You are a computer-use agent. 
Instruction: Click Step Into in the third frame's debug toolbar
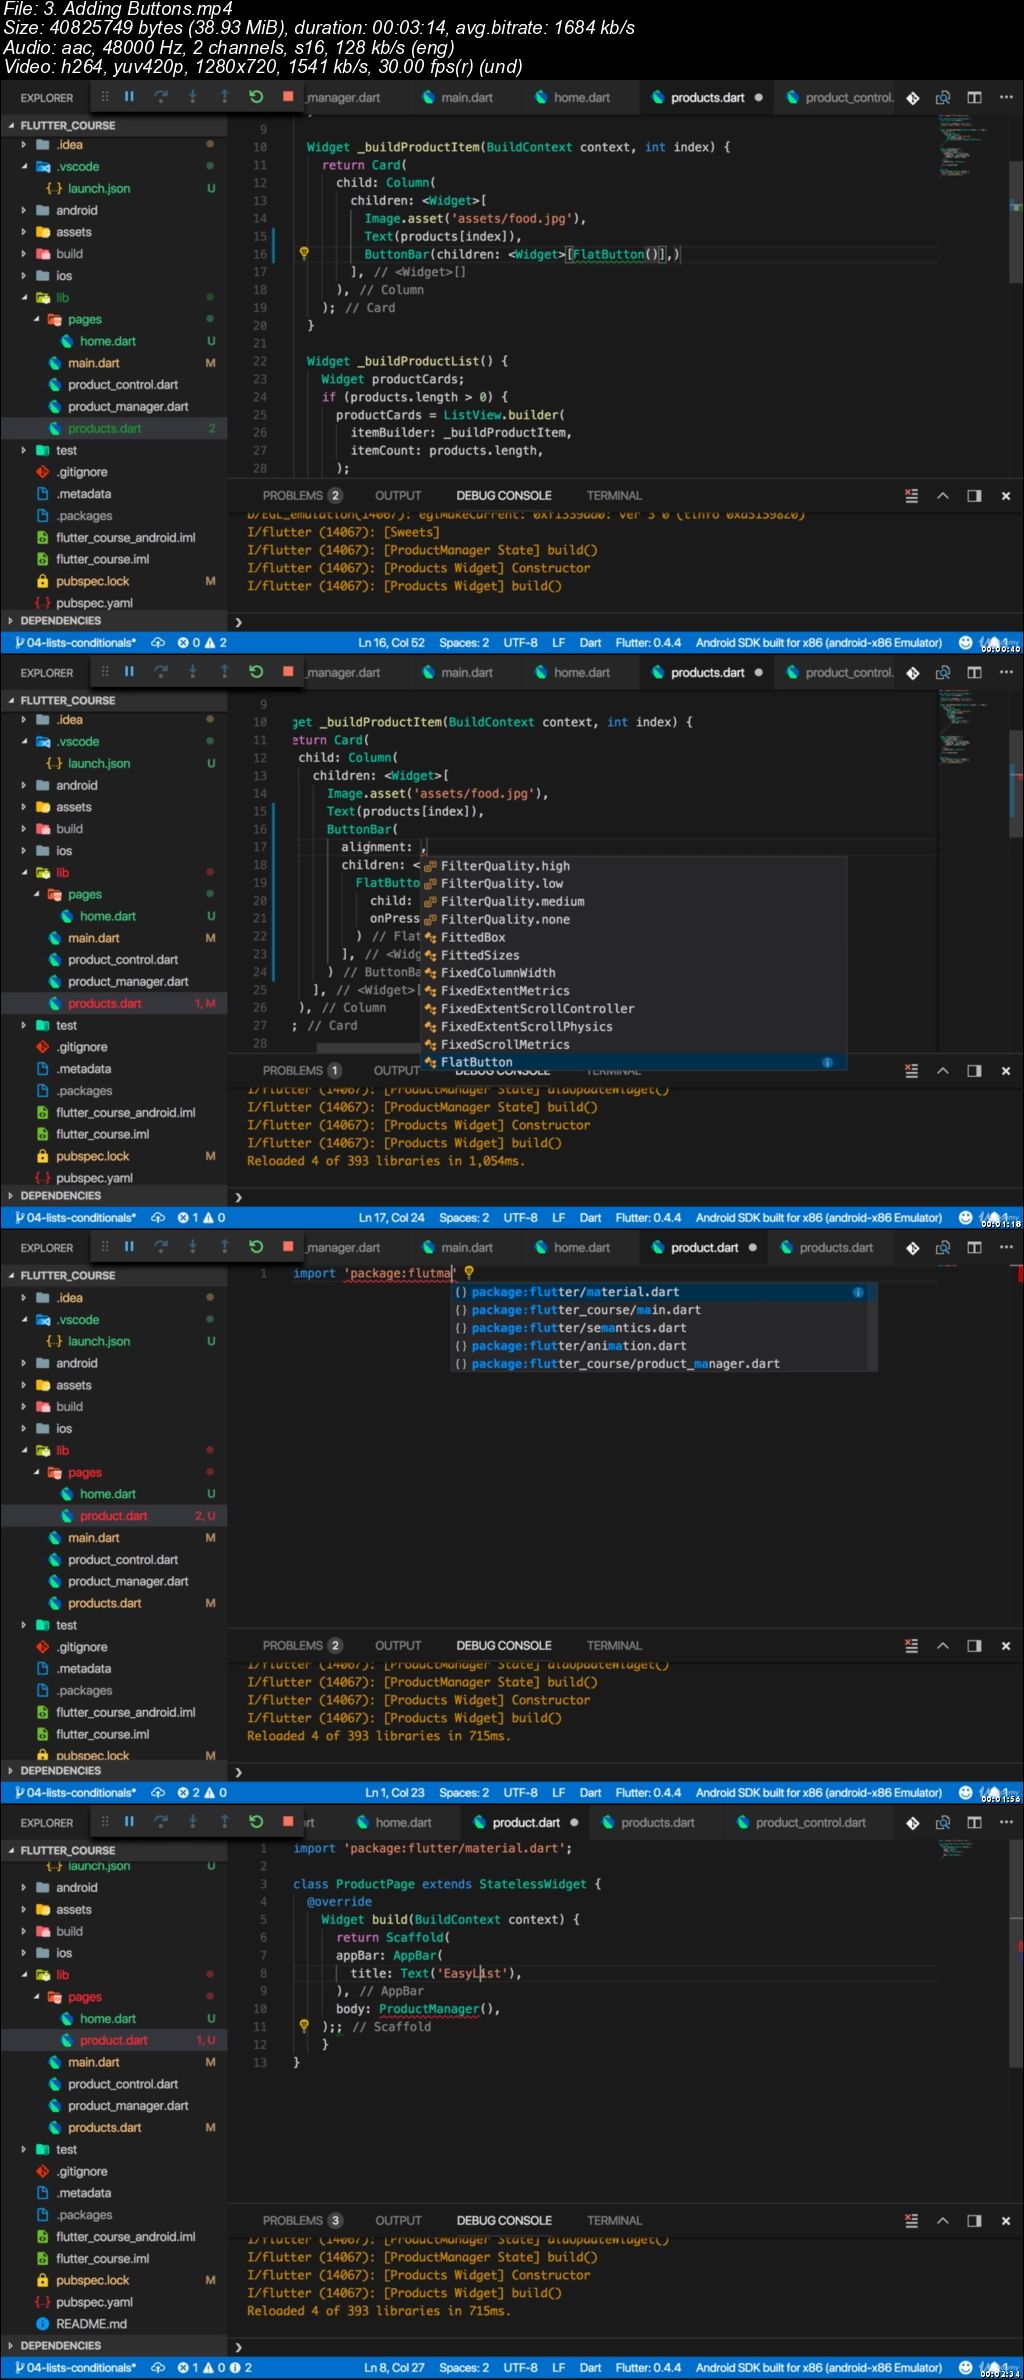pyautogui.click(x=193, y=1247)
